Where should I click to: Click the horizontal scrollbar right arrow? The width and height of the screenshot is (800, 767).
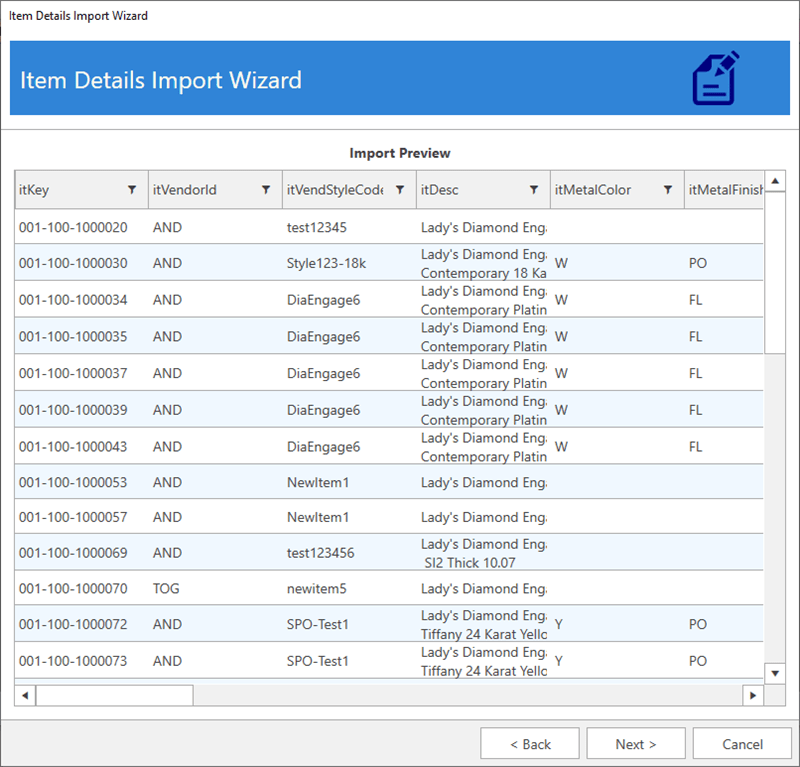click(753, 695)
